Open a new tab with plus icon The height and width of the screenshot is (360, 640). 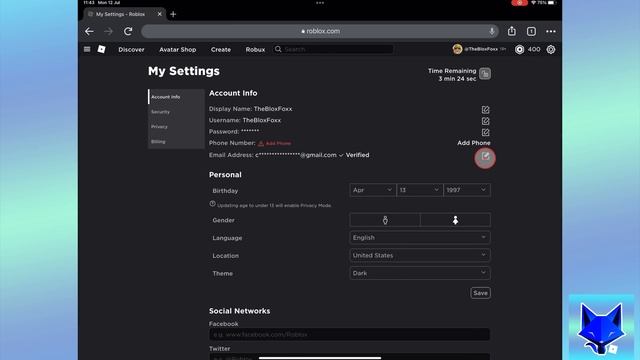173,14
